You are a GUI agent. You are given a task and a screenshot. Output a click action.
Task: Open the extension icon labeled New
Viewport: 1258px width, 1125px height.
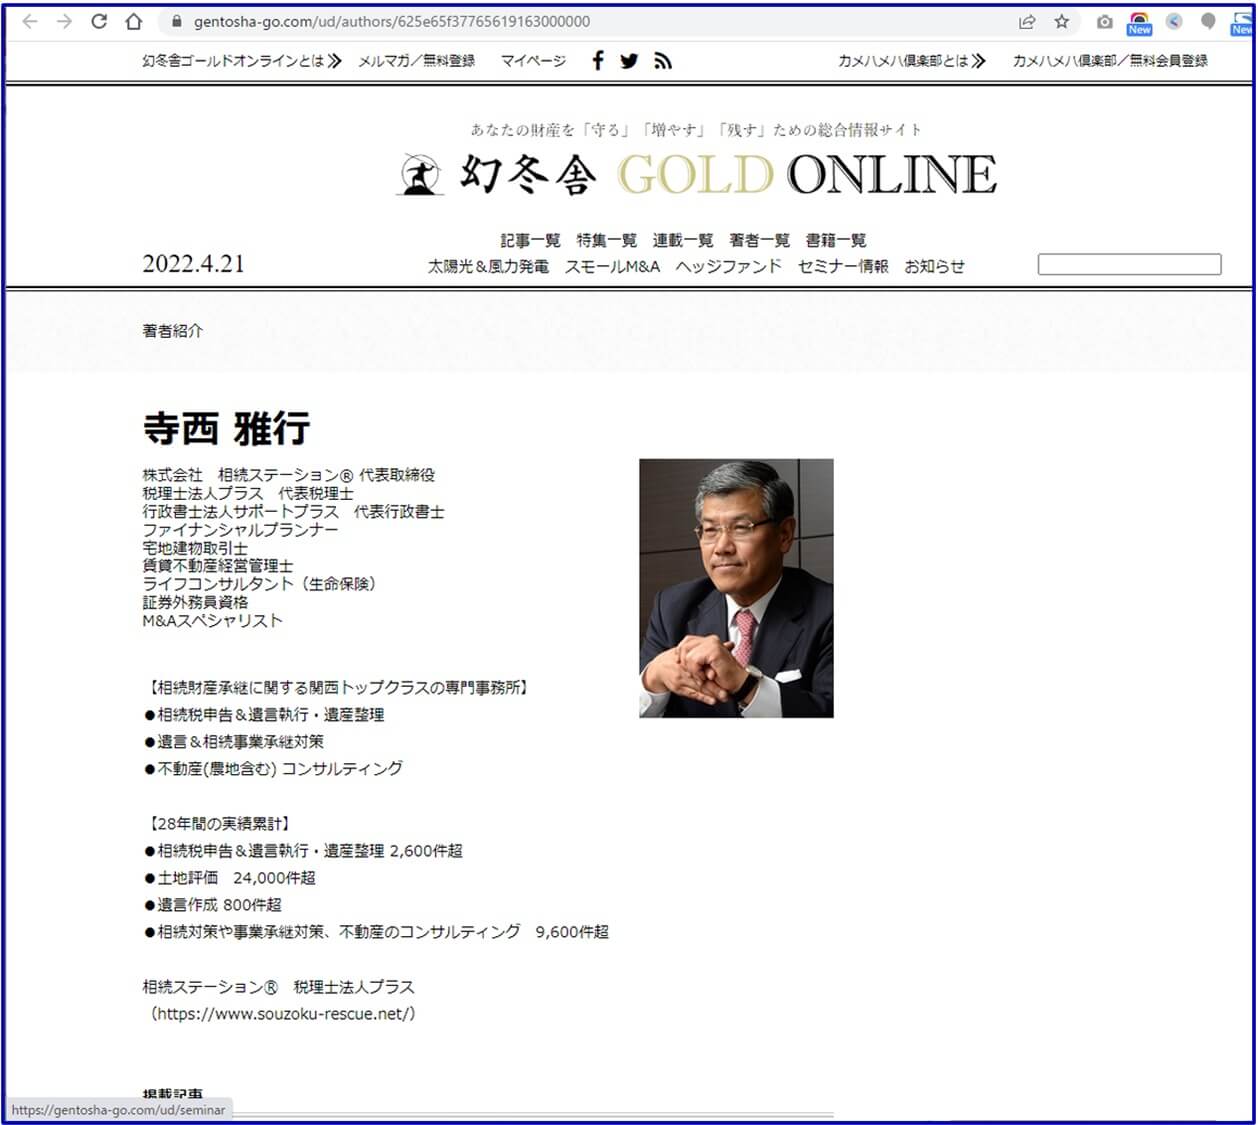click(1139, 23)
